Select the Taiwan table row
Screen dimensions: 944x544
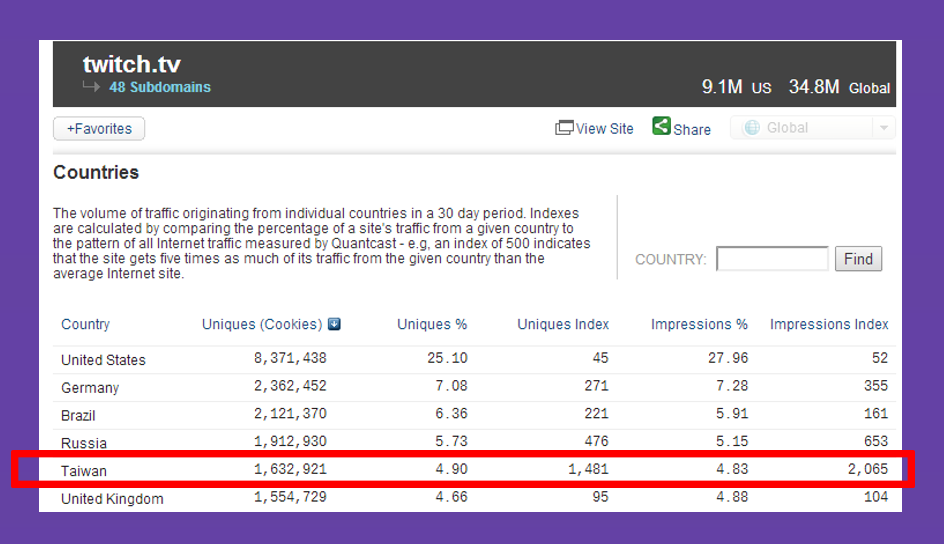474,470
